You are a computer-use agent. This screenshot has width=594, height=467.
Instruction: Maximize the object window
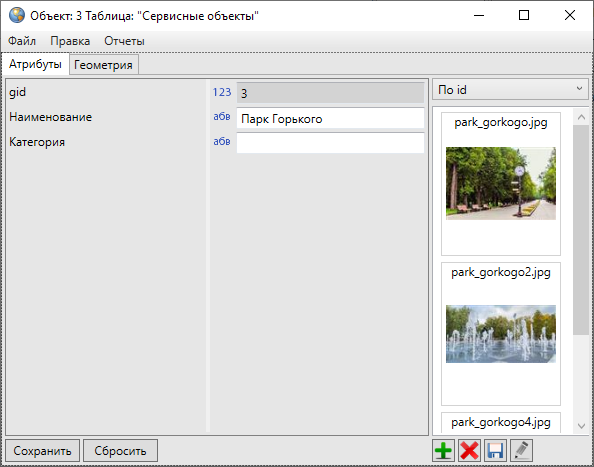(x=524, y=16)
